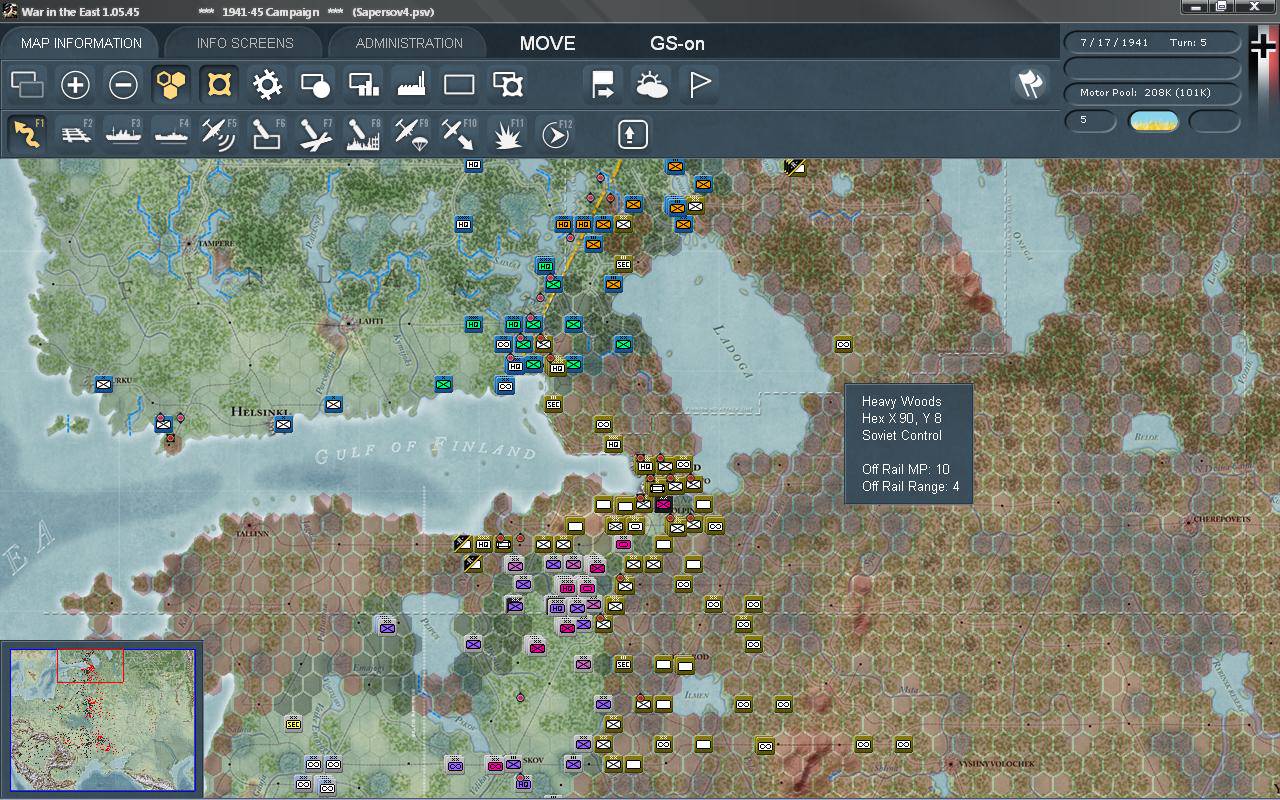Viewport: 1280px width, 800px height.
Task: Select the F2 rail mode icon
Action: click(75, 133)
